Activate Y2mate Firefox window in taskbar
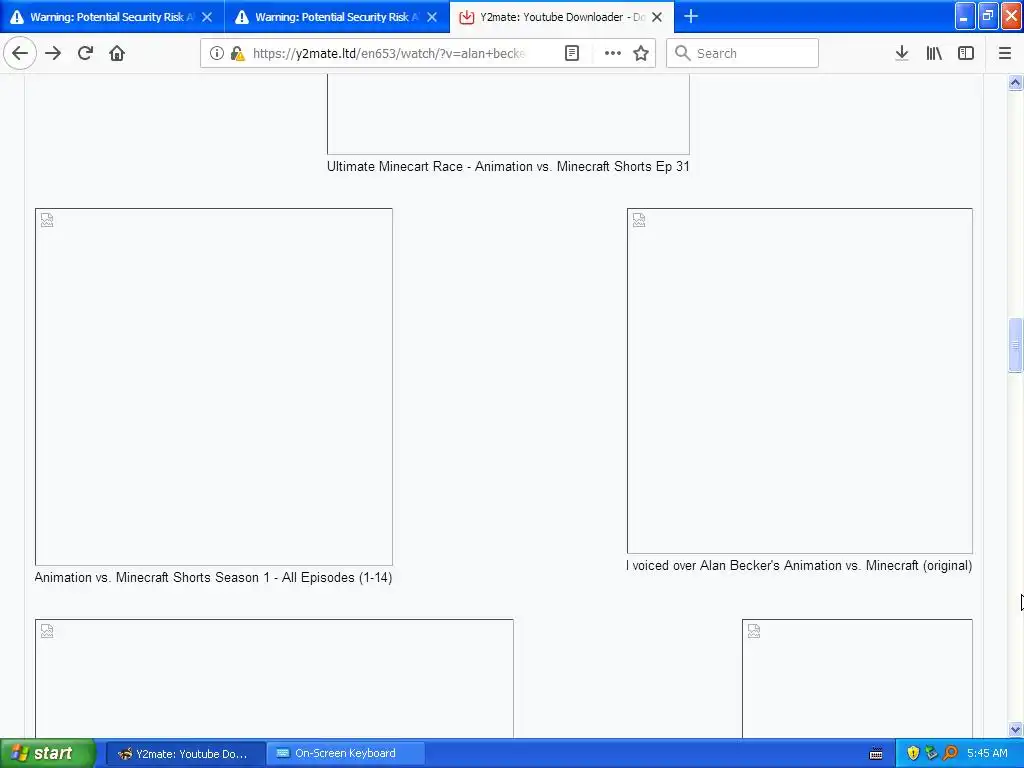 [185, 754]
